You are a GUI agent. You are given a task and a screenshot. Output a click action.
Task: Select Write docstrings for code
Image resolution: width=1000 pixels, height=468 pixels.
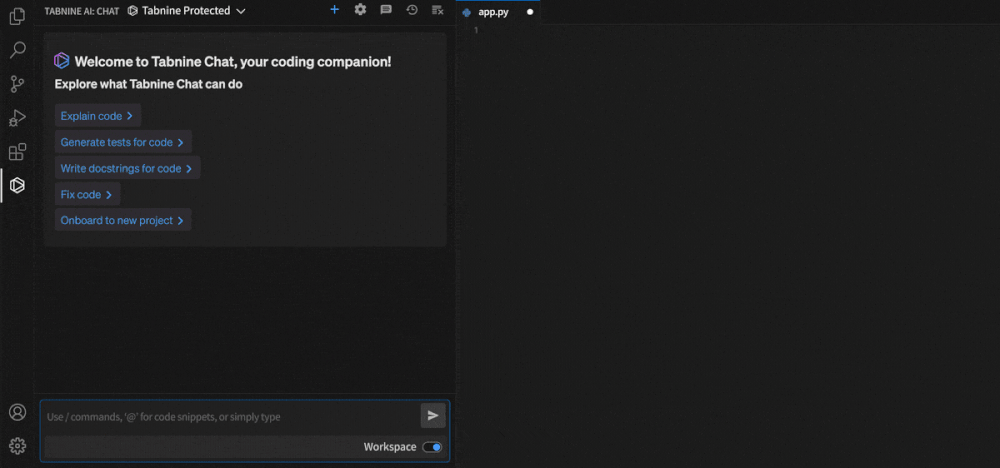[127, 168]
